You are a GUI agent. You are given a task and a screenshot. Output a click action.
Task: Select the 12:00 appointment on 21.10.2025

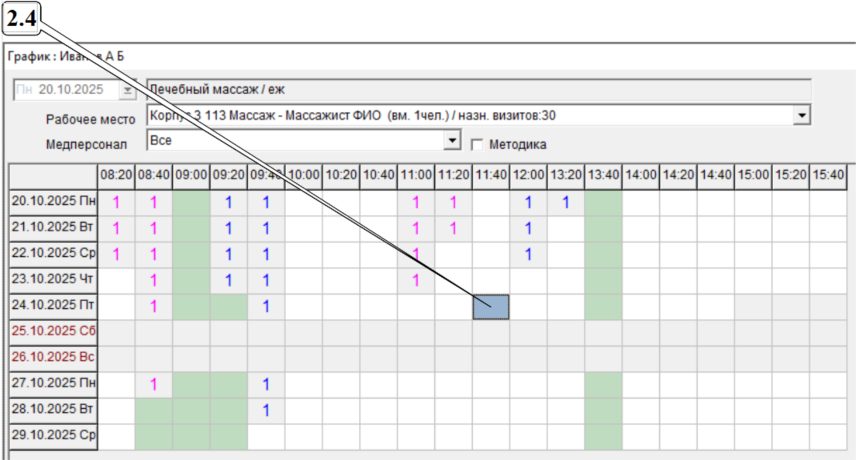click(528, 229)
